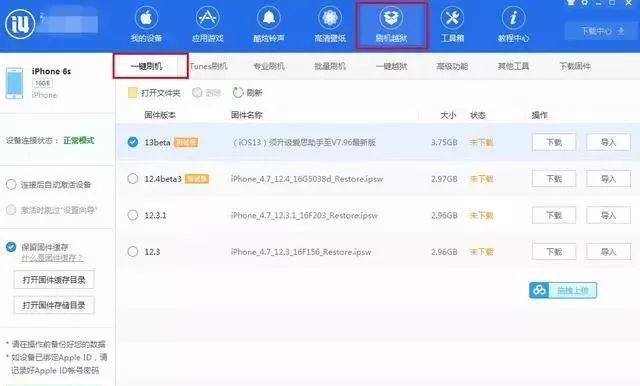This screenshot has width=640, height=386.
Task: Switch to iTunes刷机 tab
Action: click(208, 66)
